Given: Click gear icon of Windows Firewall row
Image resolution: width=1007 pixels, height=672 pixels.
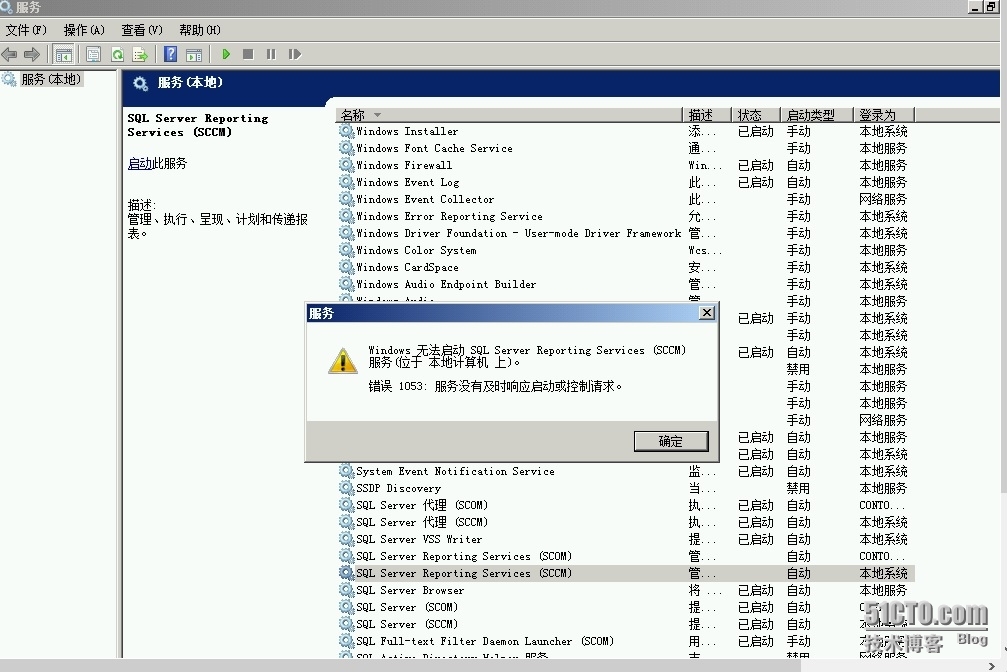Looking at the screenshot, I should pyautogui.click(x=347, y=165).
